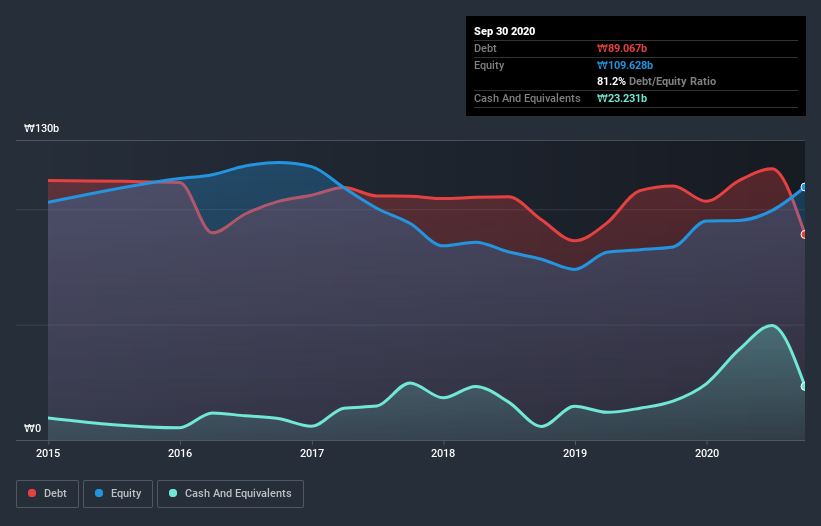Select the 2019 x-axis label
This screenshot has height=526, width=821.
(x=575, y=453)
